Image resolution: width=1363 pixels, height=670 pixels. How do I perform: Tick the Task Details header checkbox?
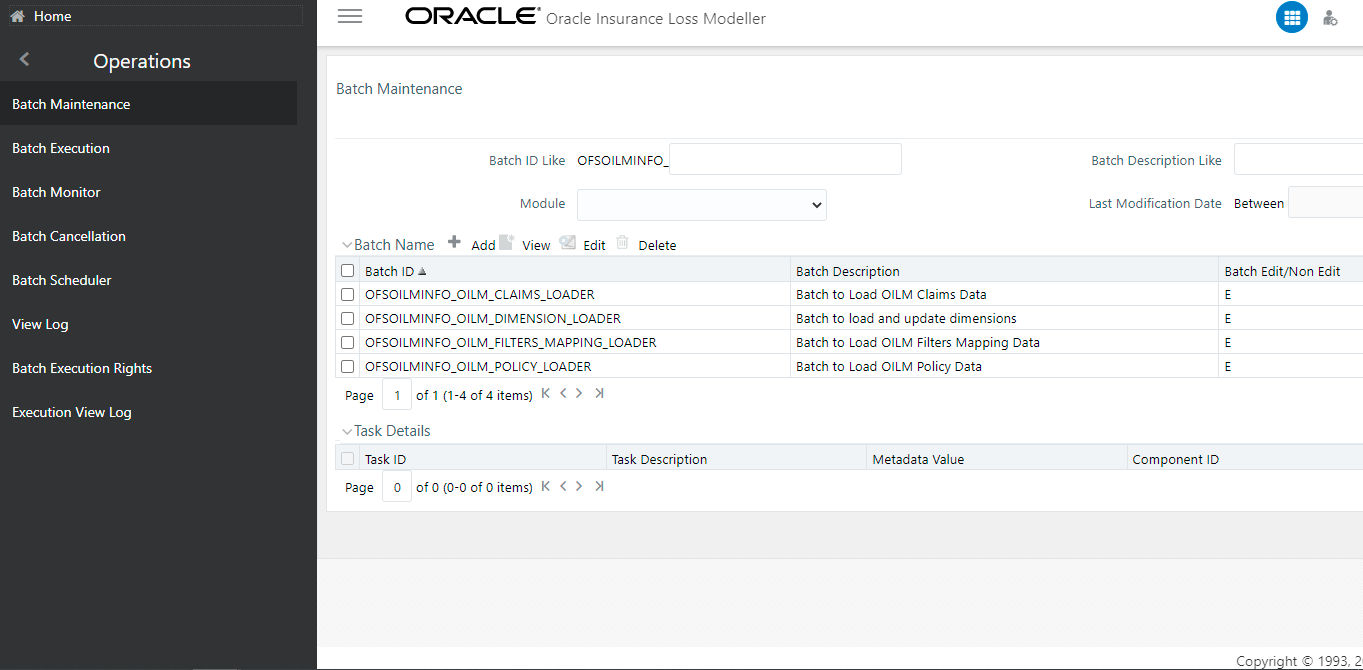click(347, 459)
